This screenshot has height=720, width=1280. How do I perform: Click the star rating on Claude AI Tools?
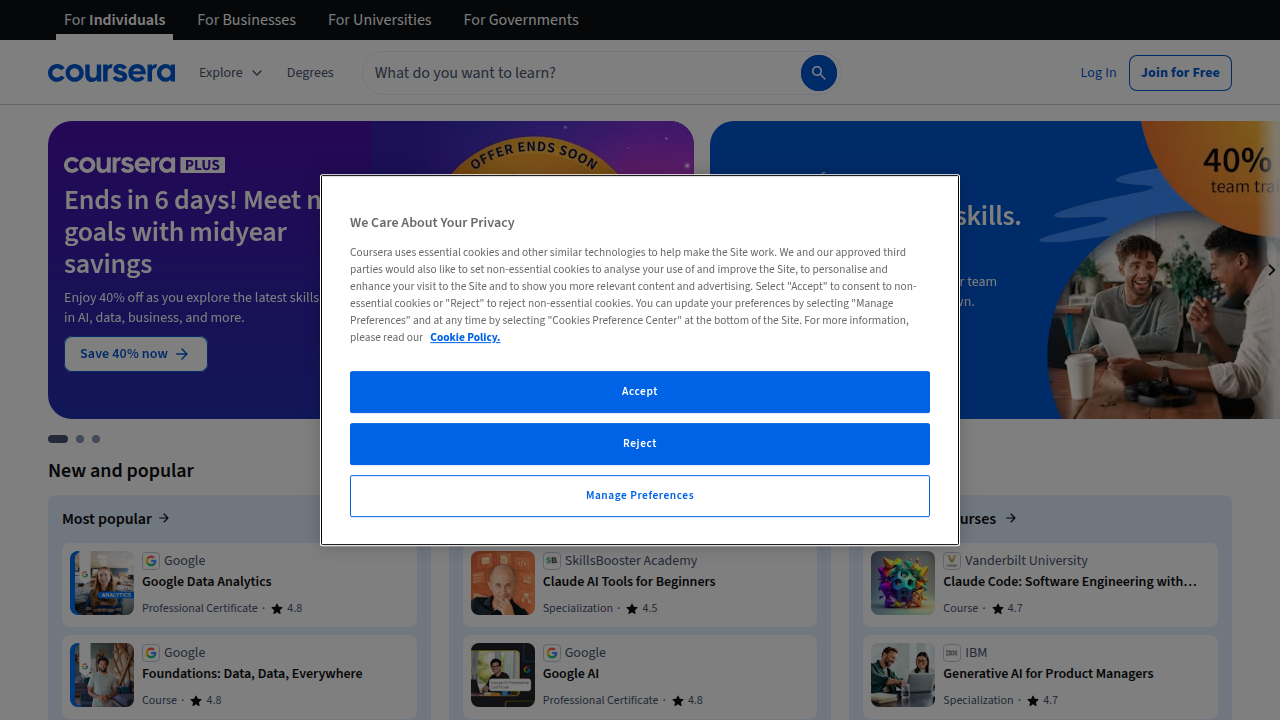[x=642, y=608]
